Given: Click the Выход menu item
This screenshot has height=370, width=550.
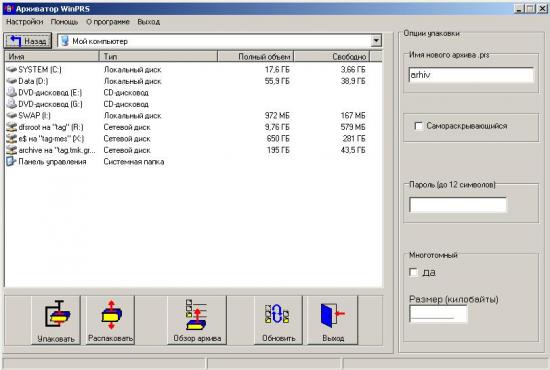Looking at the screenshot, I should [149, 22].
